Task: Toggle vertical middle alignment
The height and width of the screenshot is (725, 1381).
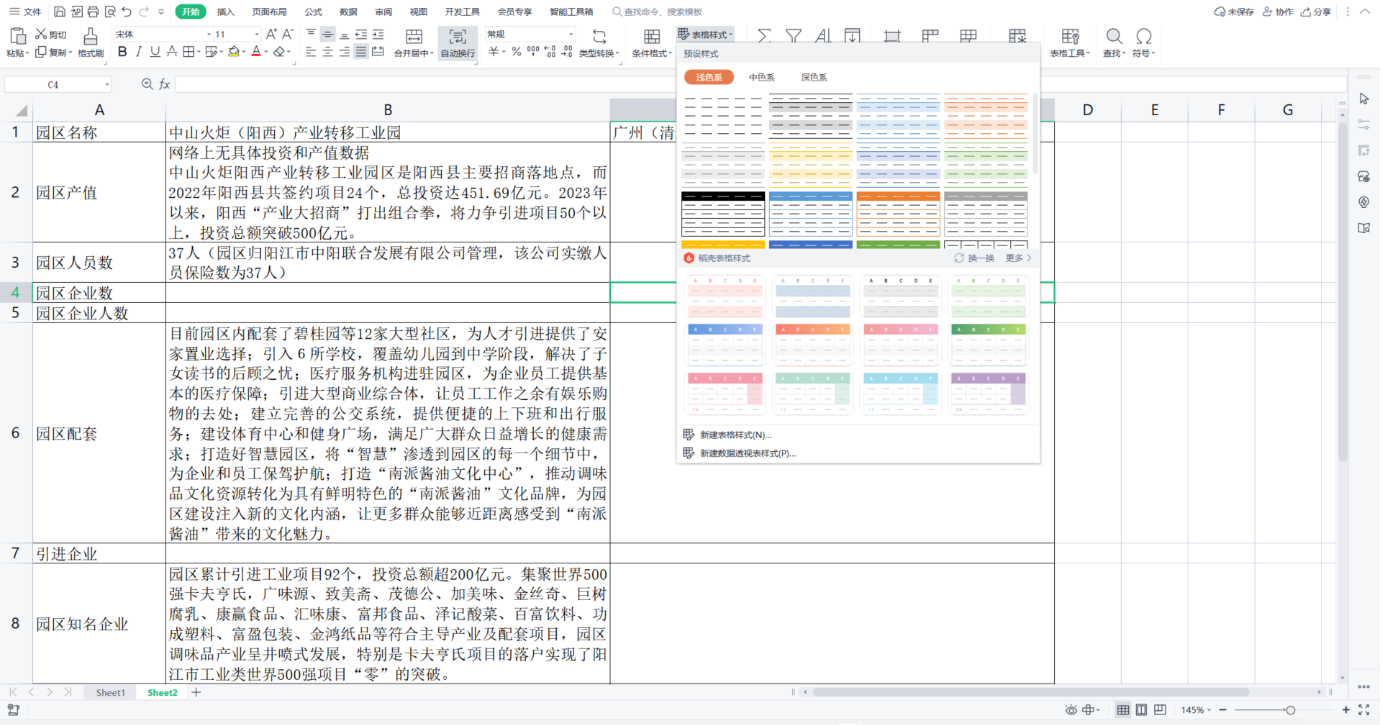Action: (327, 34)
